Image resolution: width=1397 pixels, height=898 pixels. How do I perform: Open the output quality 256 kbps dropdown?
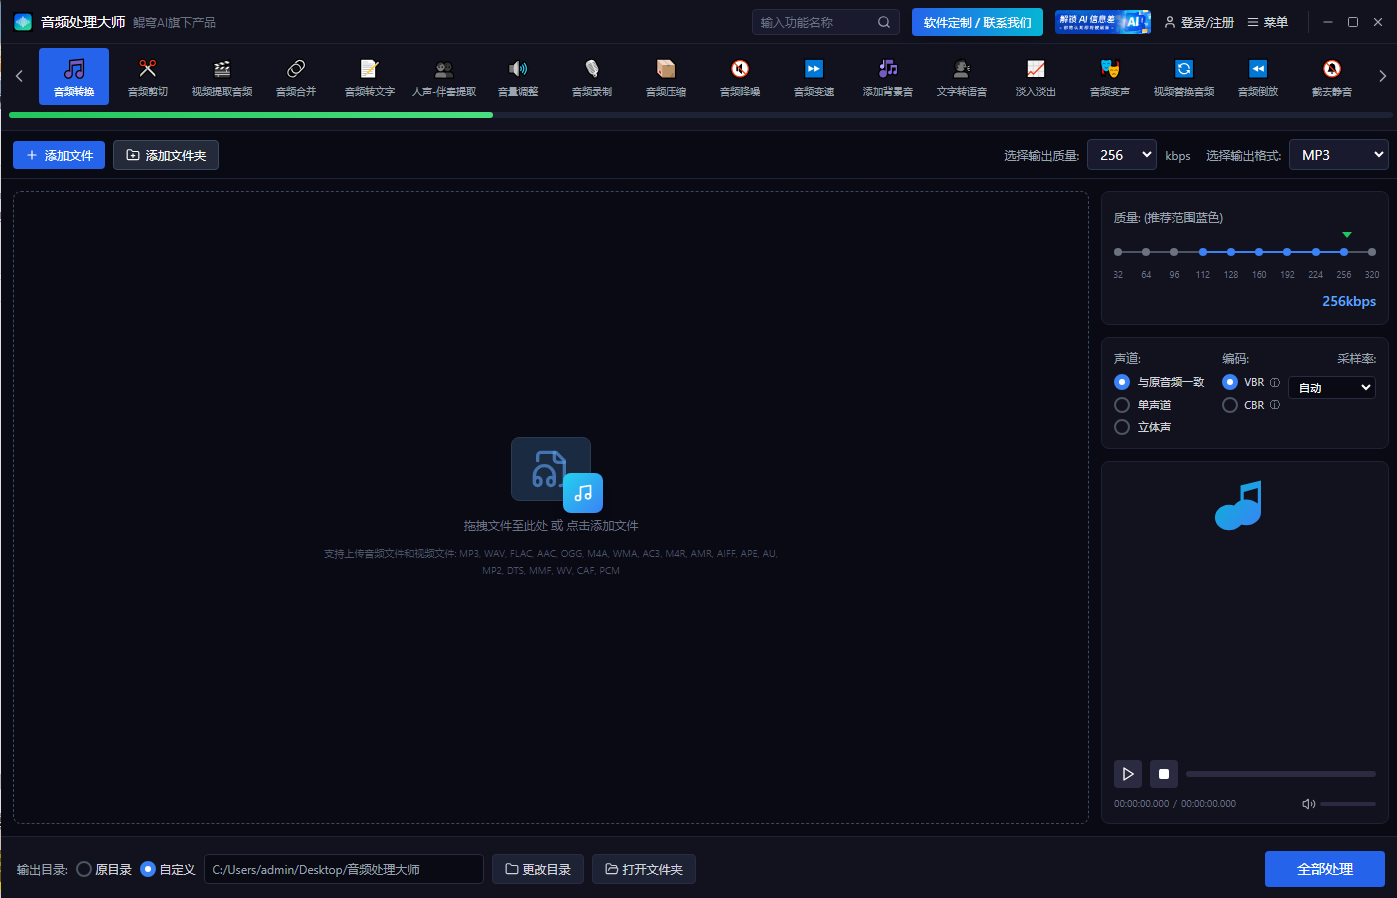tap(1121, 155)
